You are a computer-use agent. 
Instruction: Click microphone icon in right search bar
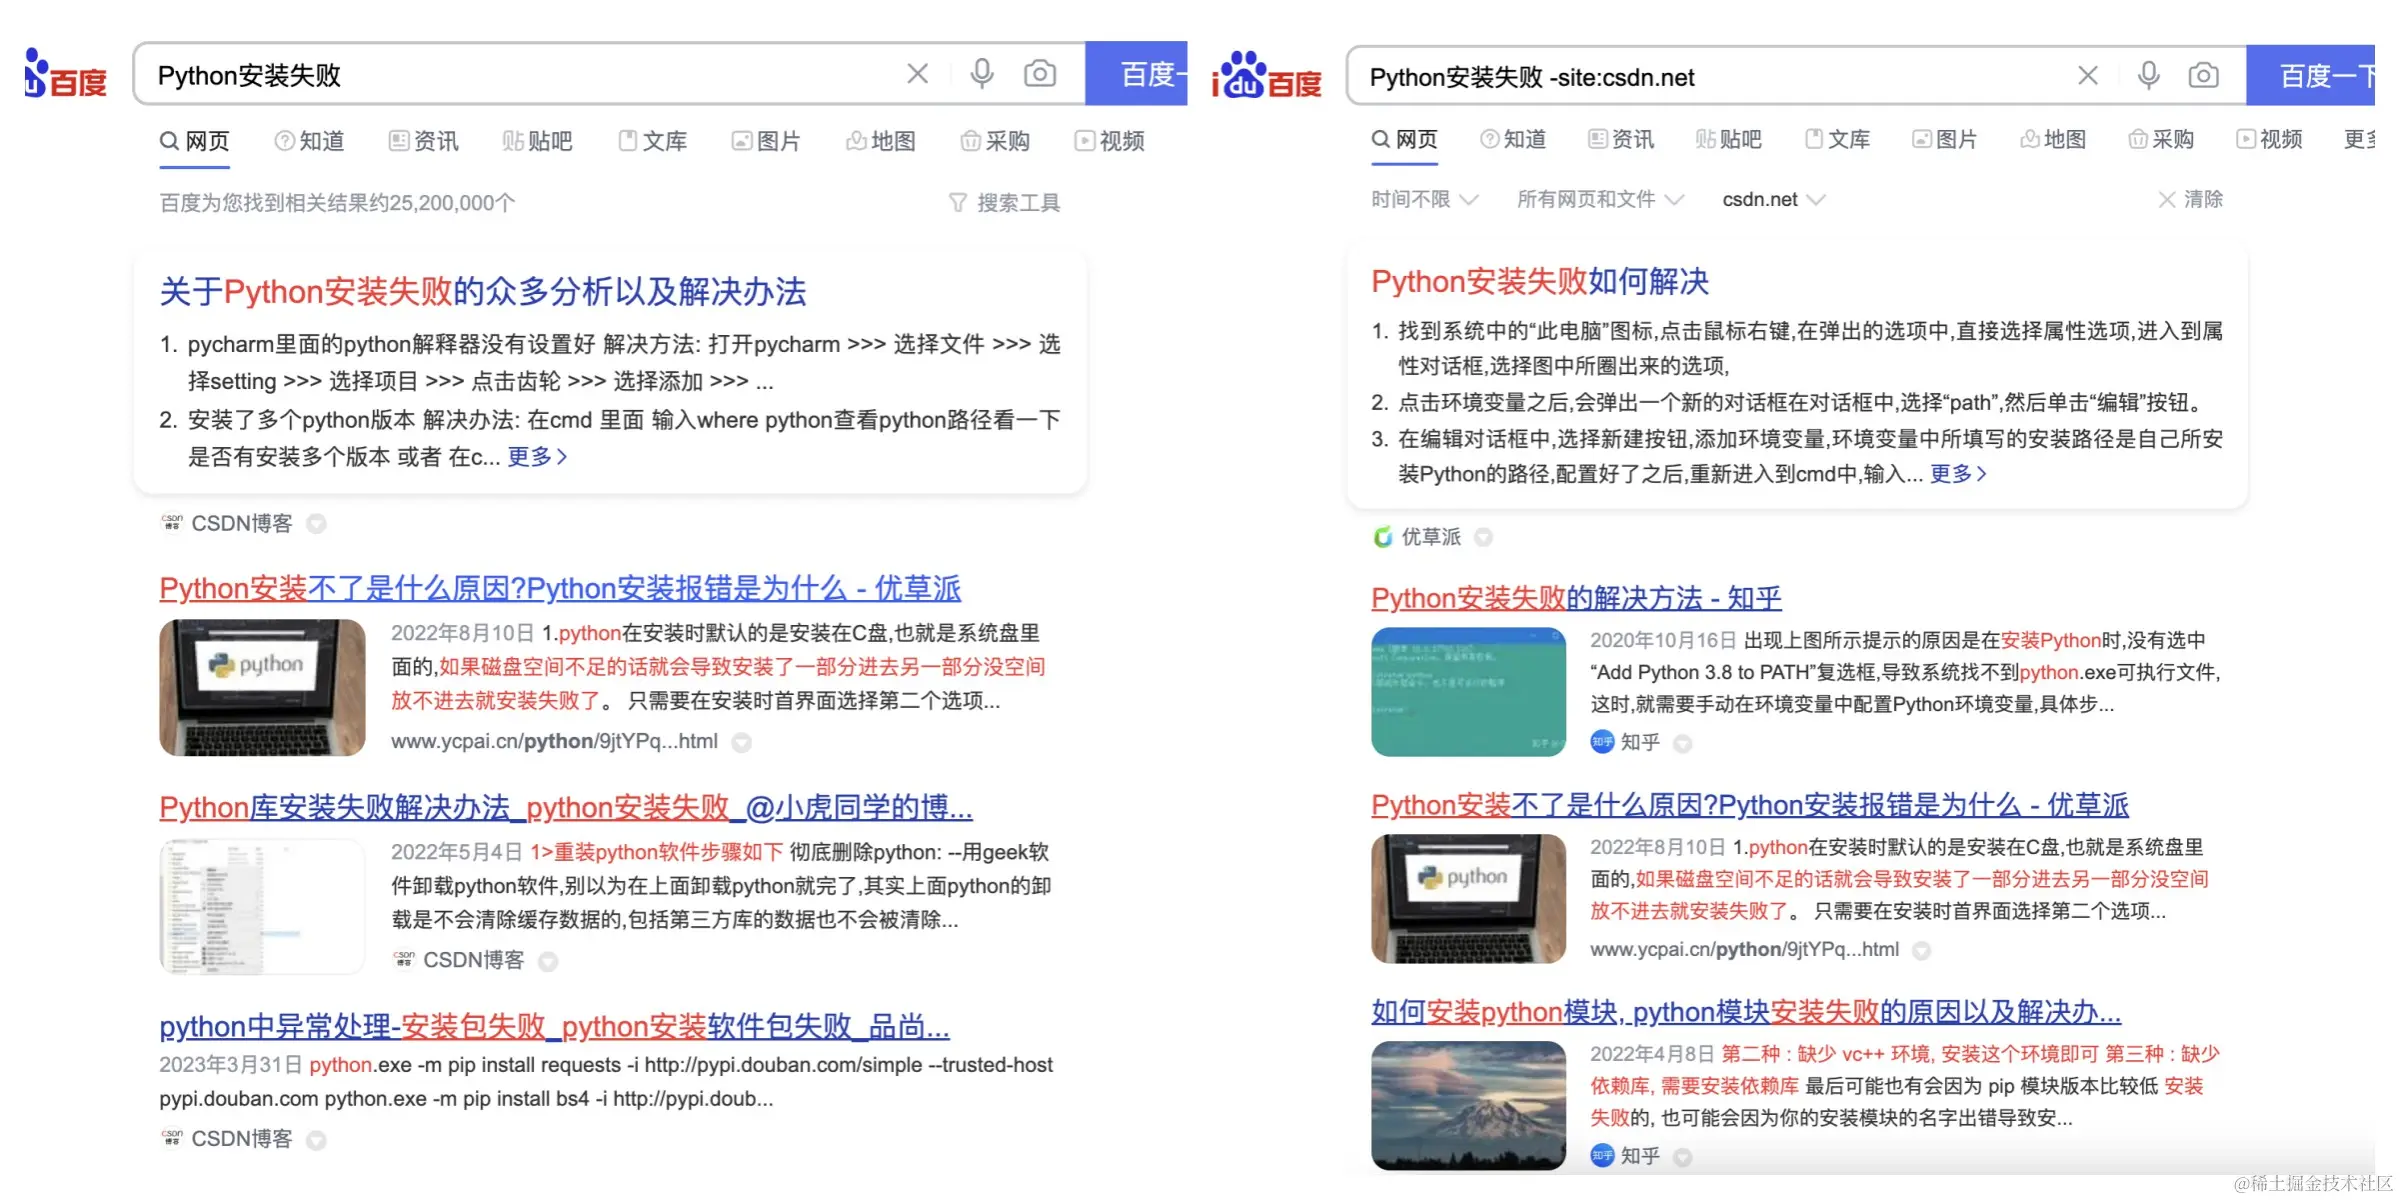2149,76
